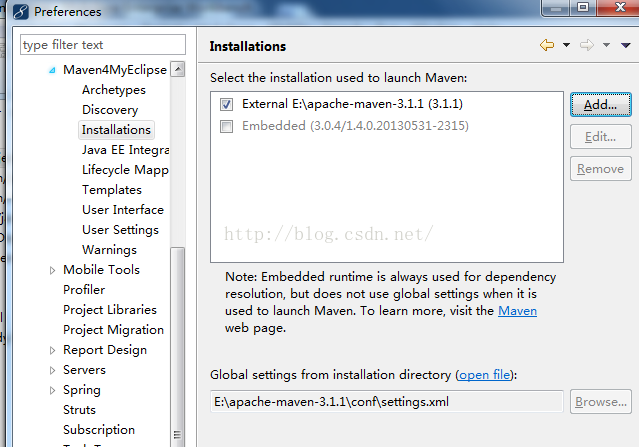Viewport: 639px width, 447px height.
Task: Open User Interface preferences page
Action: coord(123,209)
